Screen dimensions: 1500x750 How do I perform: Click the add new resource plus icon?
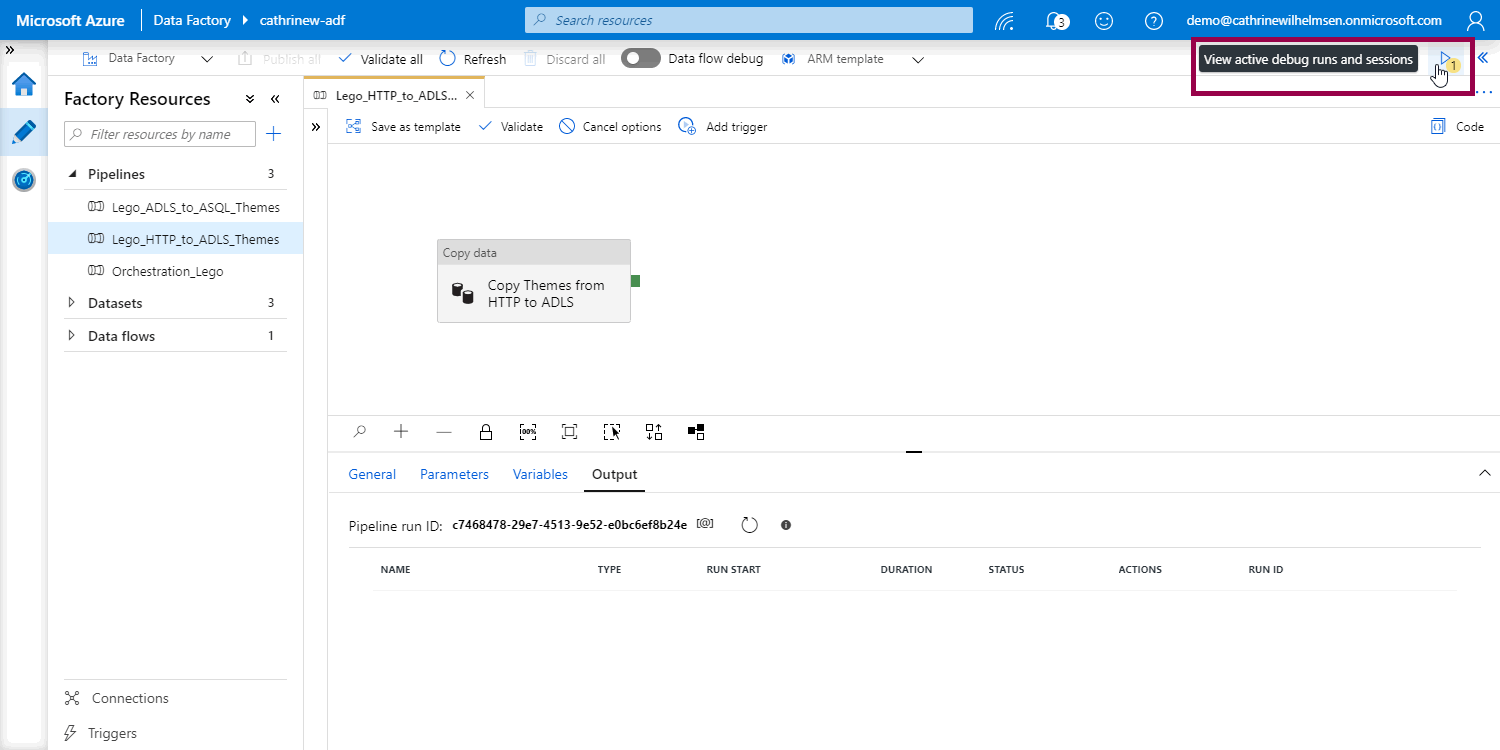[273, 134]
